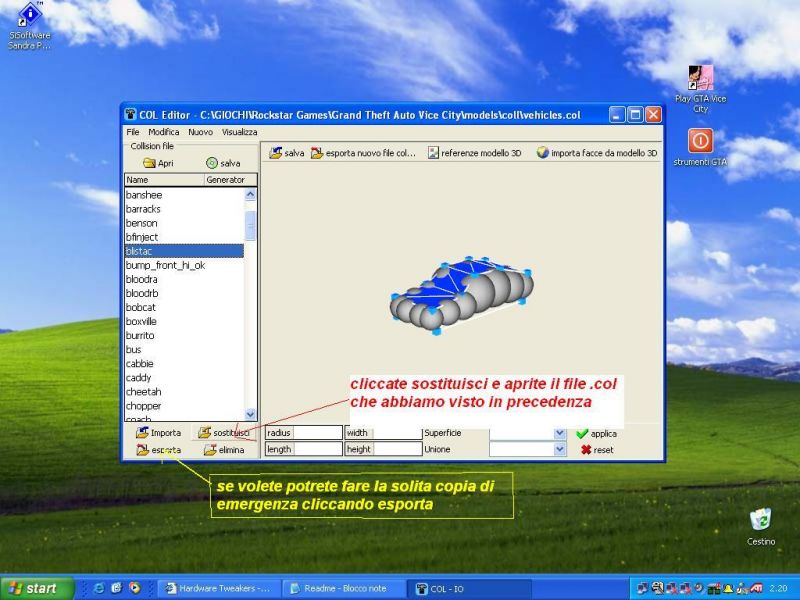This screenshot has width=800, height=600.
Task: Click the list scrollbar down arrow
Action: [x=251, y=414]
